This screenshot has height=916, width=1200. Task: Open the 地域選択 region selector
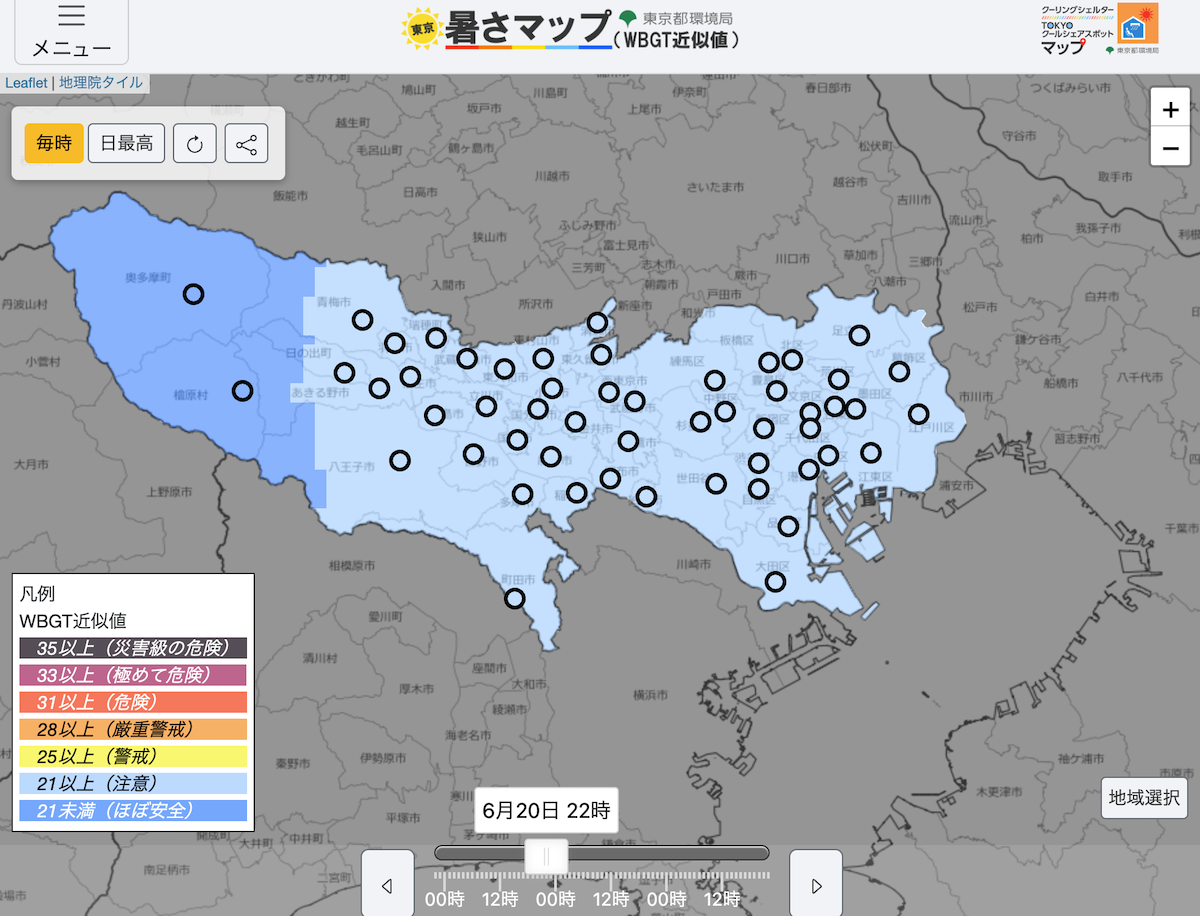pyautogui.click(x=1144, y=797)
